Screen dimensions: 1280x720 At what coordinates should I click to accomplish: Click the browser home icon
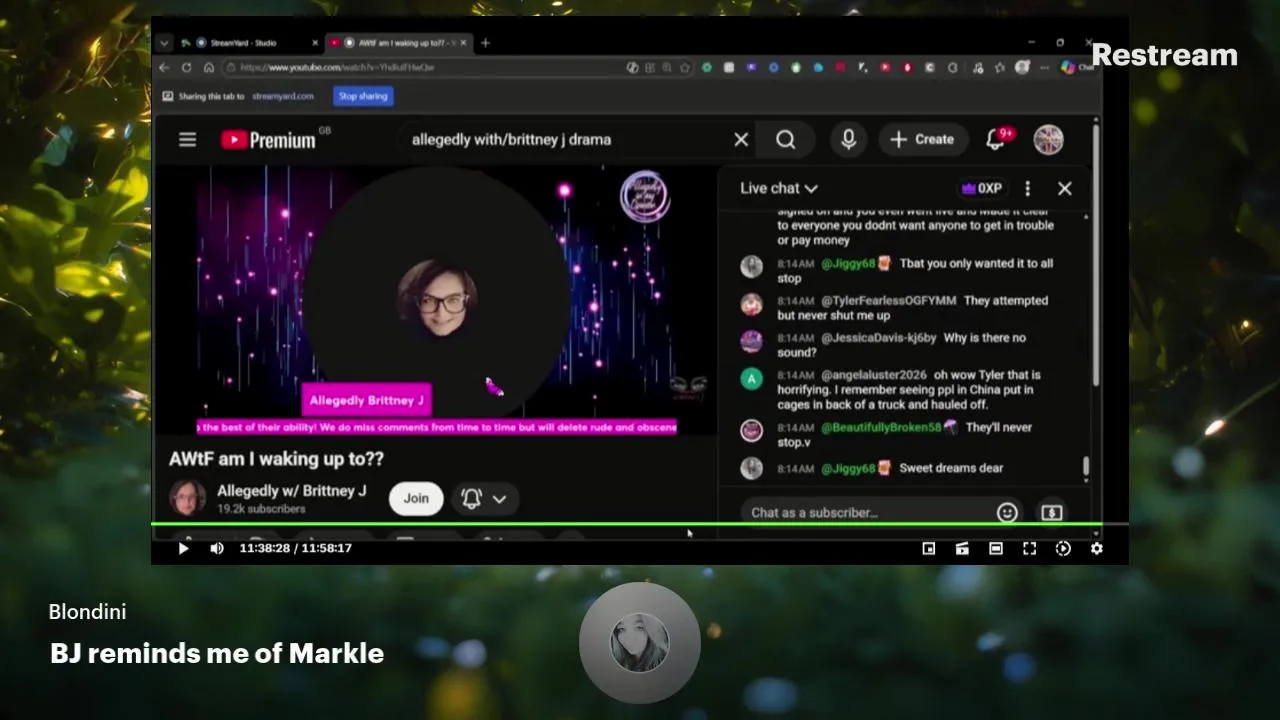click(x=208, y=67)
